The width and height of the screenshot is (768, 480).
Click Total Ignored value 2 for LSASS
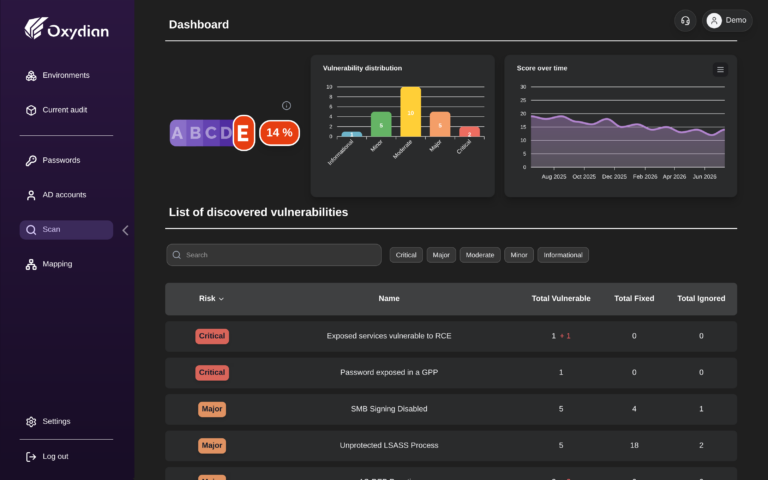(x=701, y=445)
